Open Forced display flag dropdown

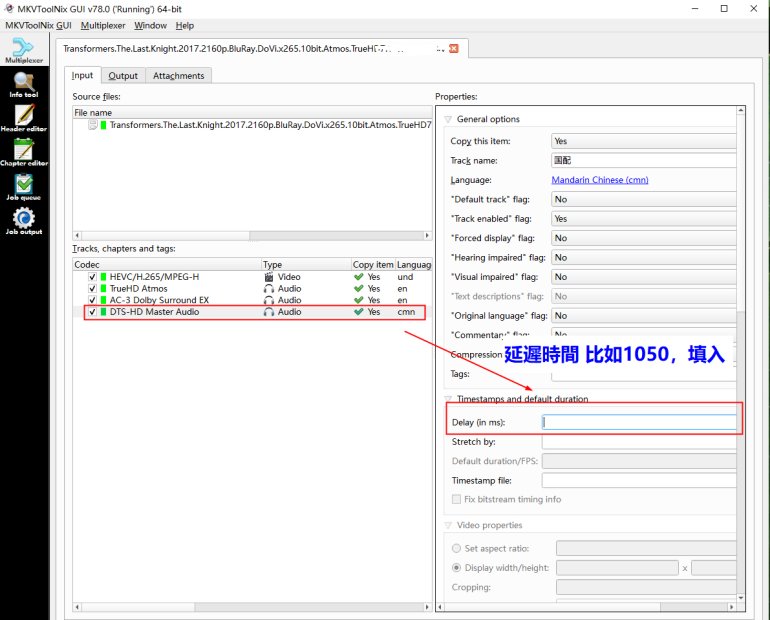pyautogui.click(x=643, y=238)
